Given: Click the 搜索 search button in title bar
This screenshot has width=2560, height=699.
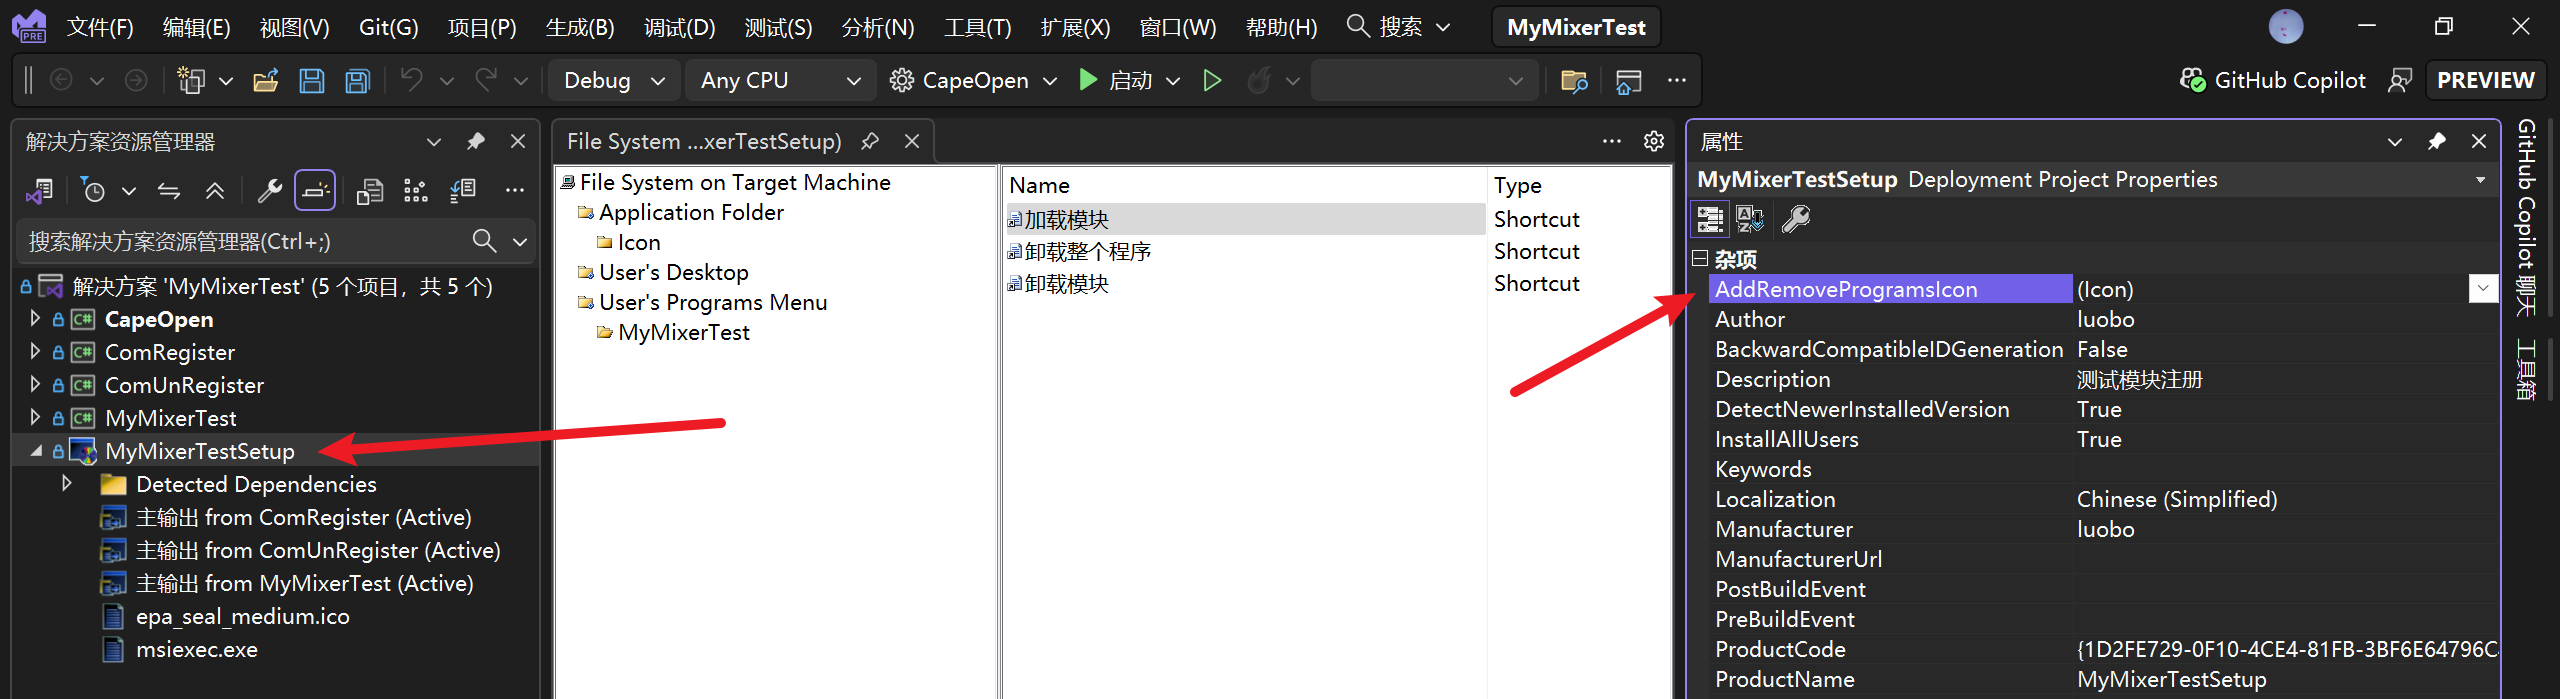Looking at the screenshot, I should [1398, 27].
